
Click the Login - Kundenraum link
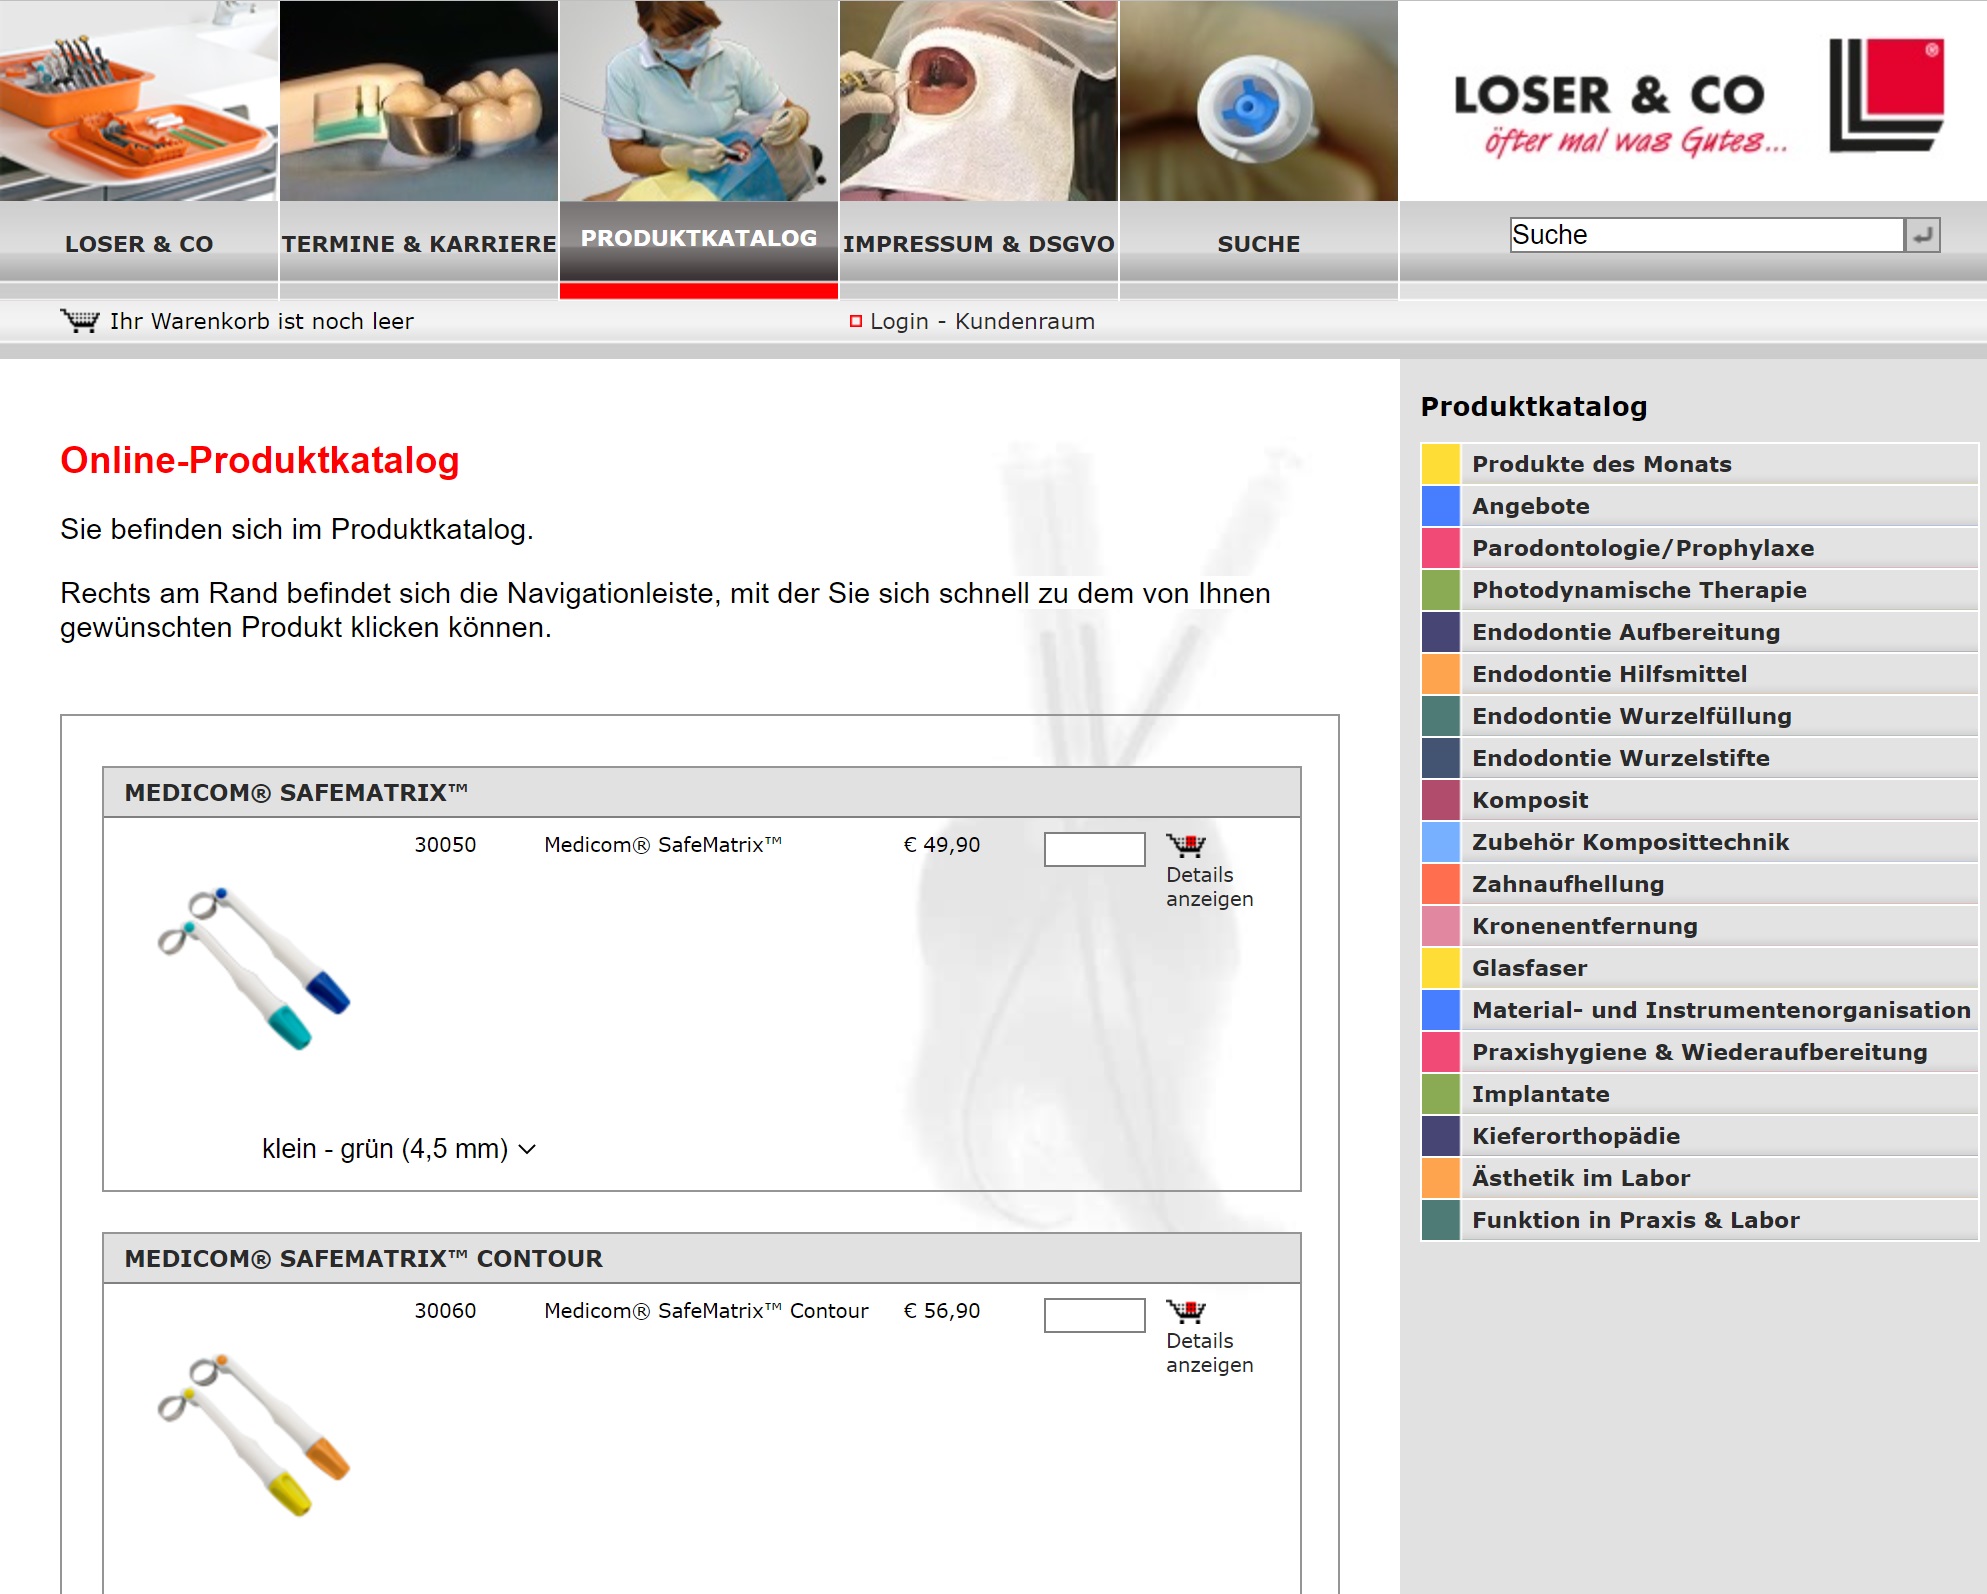982,321
